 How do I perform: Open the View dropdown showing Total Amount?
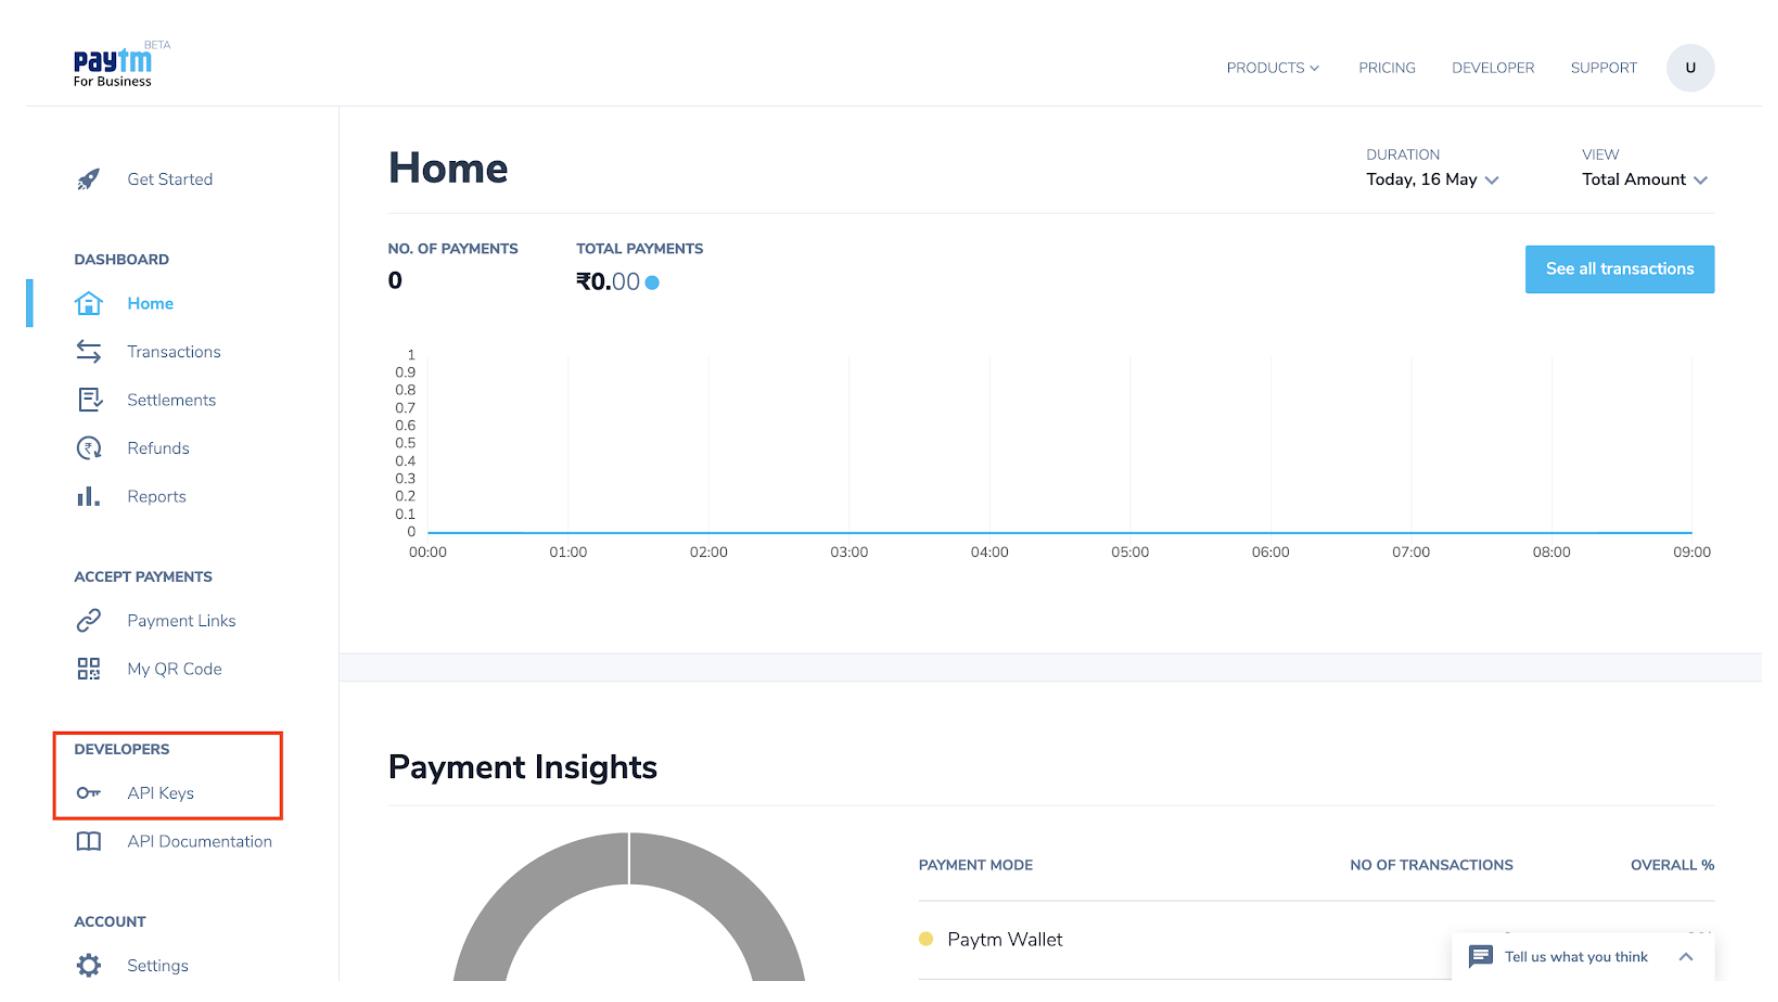pos(1644,180)
